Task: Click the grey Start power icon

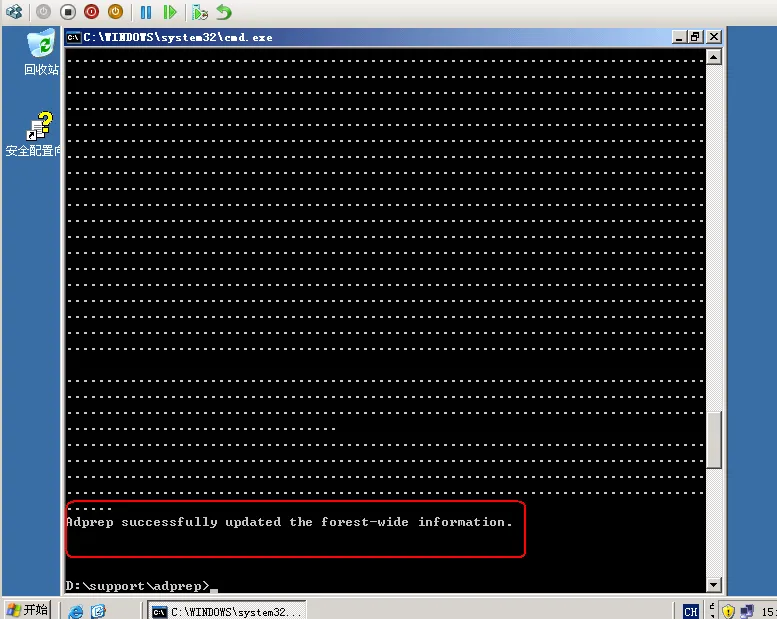Action: point(44,11)
